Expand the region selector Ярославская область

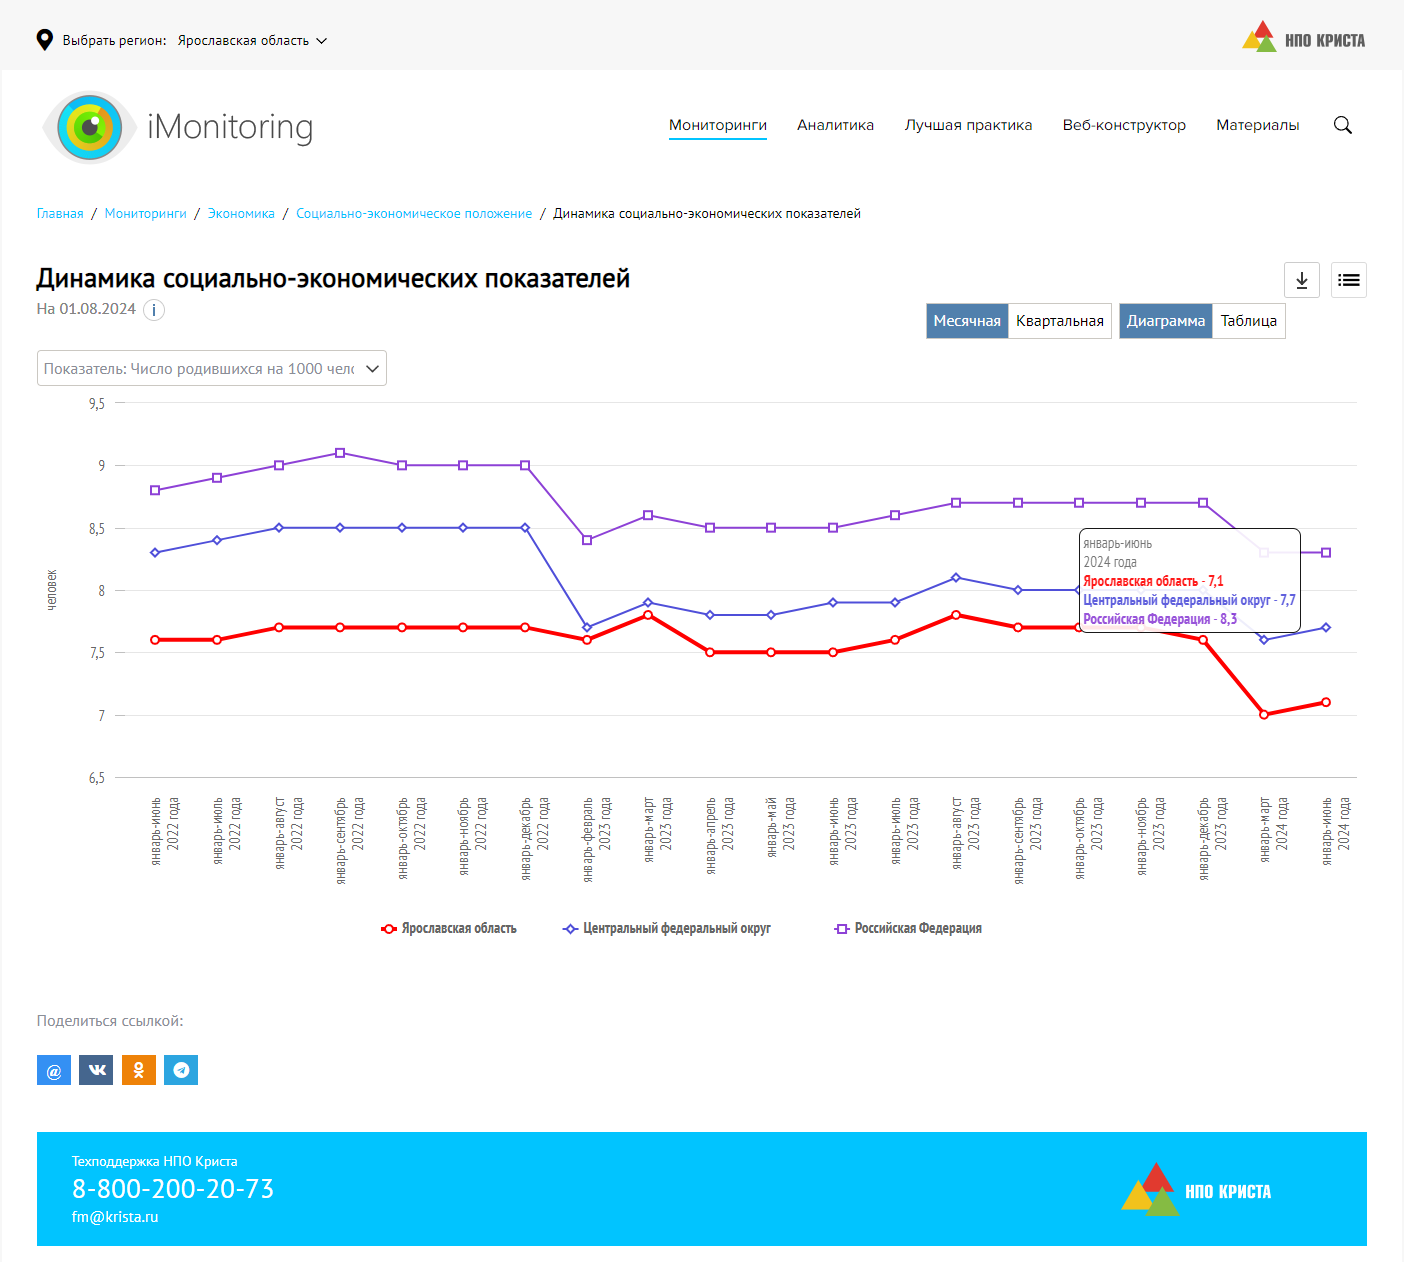(252, 41)
